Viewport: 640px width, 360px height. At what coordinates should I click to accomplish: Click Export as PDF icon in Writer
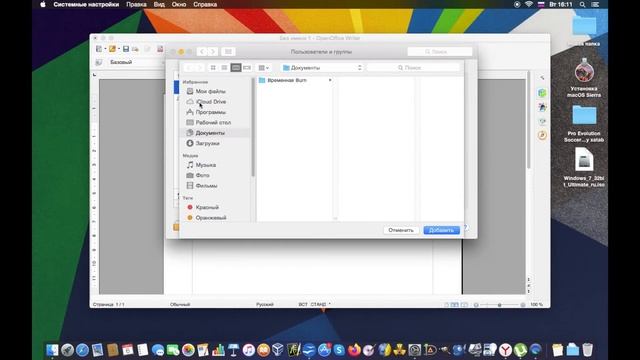point(160,49)
